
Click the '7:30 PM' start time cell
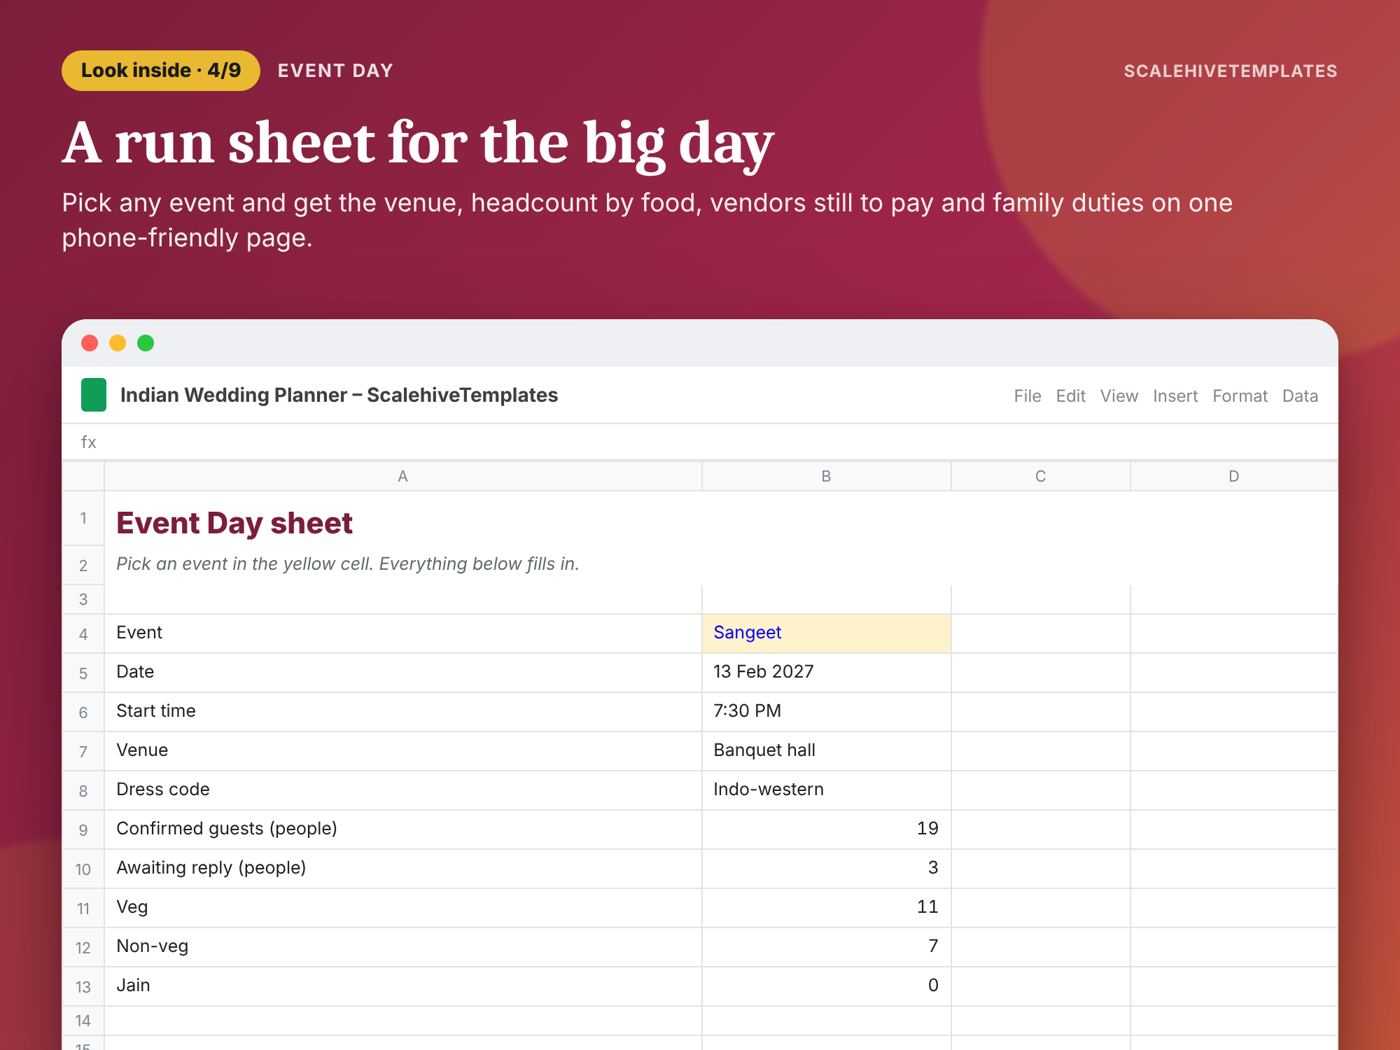point(826,711)
